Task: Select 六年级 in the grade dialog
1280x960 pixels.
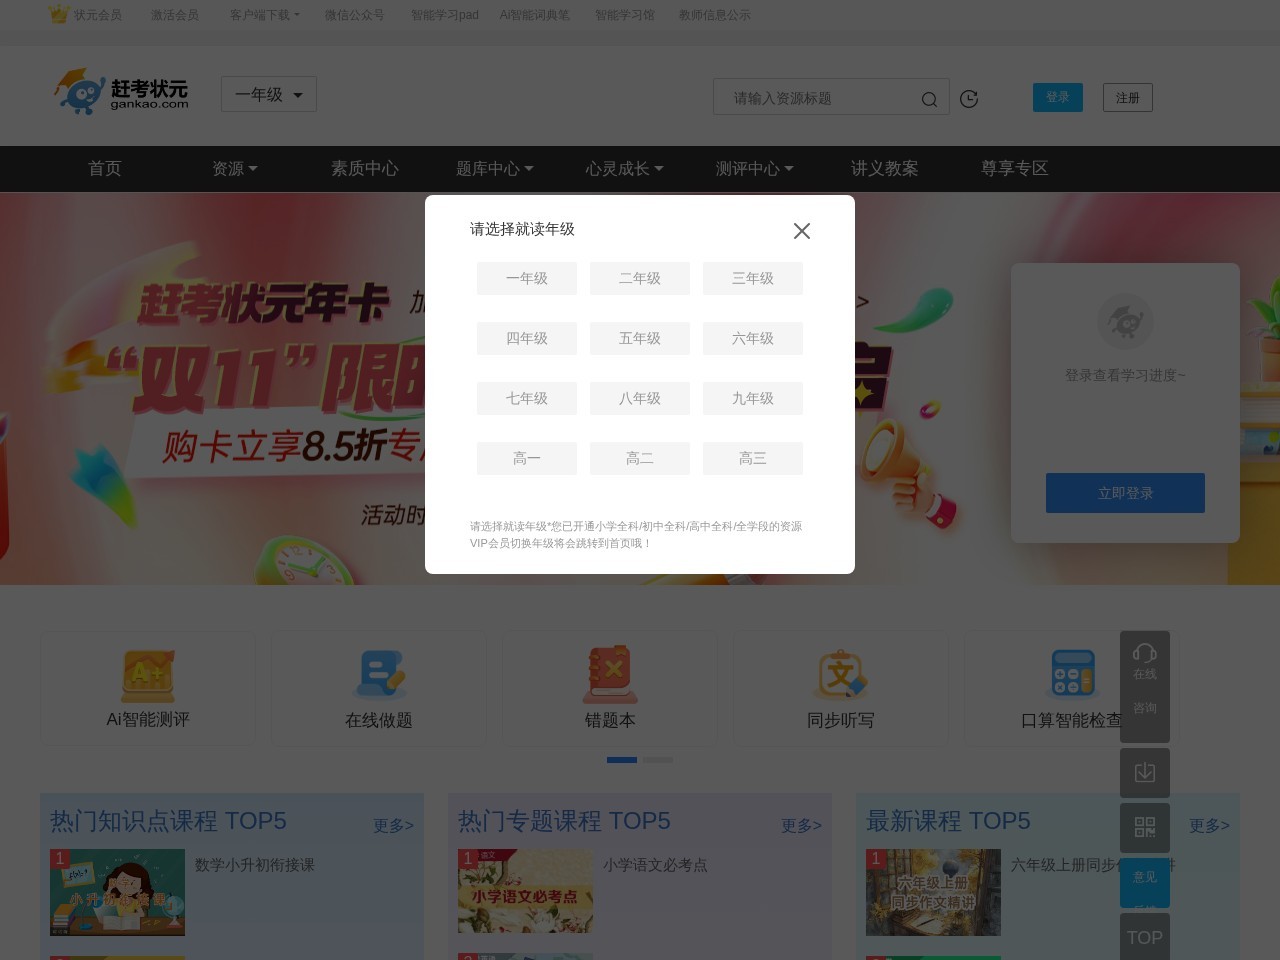Action: click(753, 338)
